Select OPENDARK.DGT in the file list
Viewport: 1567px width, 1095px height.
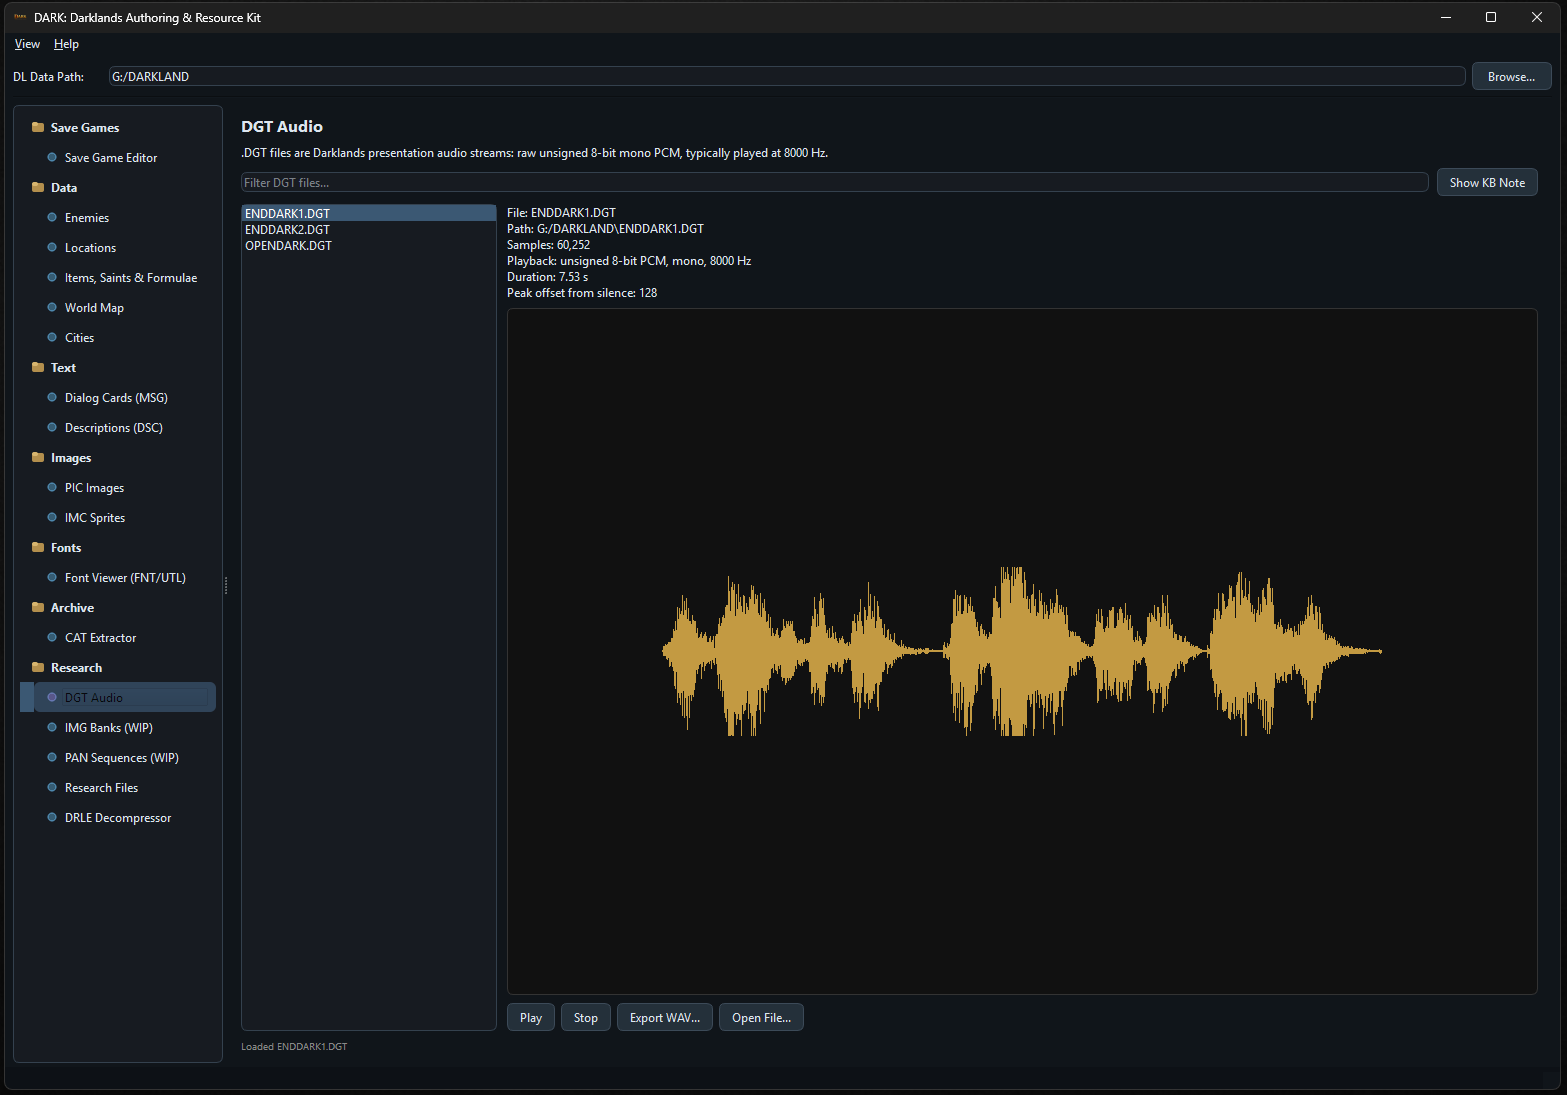pos(368,245)
